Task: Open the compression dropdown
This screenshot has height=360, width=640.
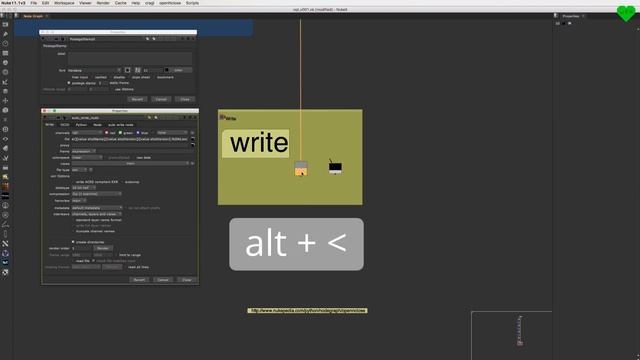Action: [x=97, y=194]
